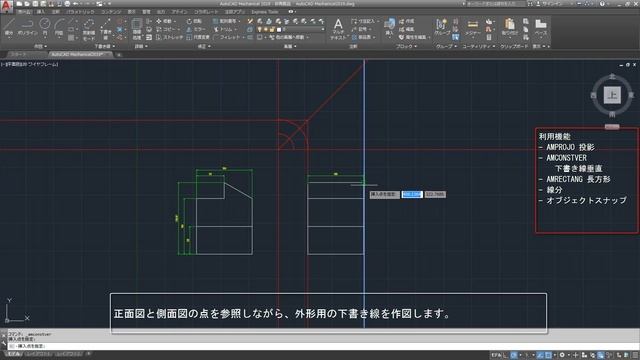Click the status bar gear workspace icon
This screenshot has height=360, width=640.
(x=562, y=355)
